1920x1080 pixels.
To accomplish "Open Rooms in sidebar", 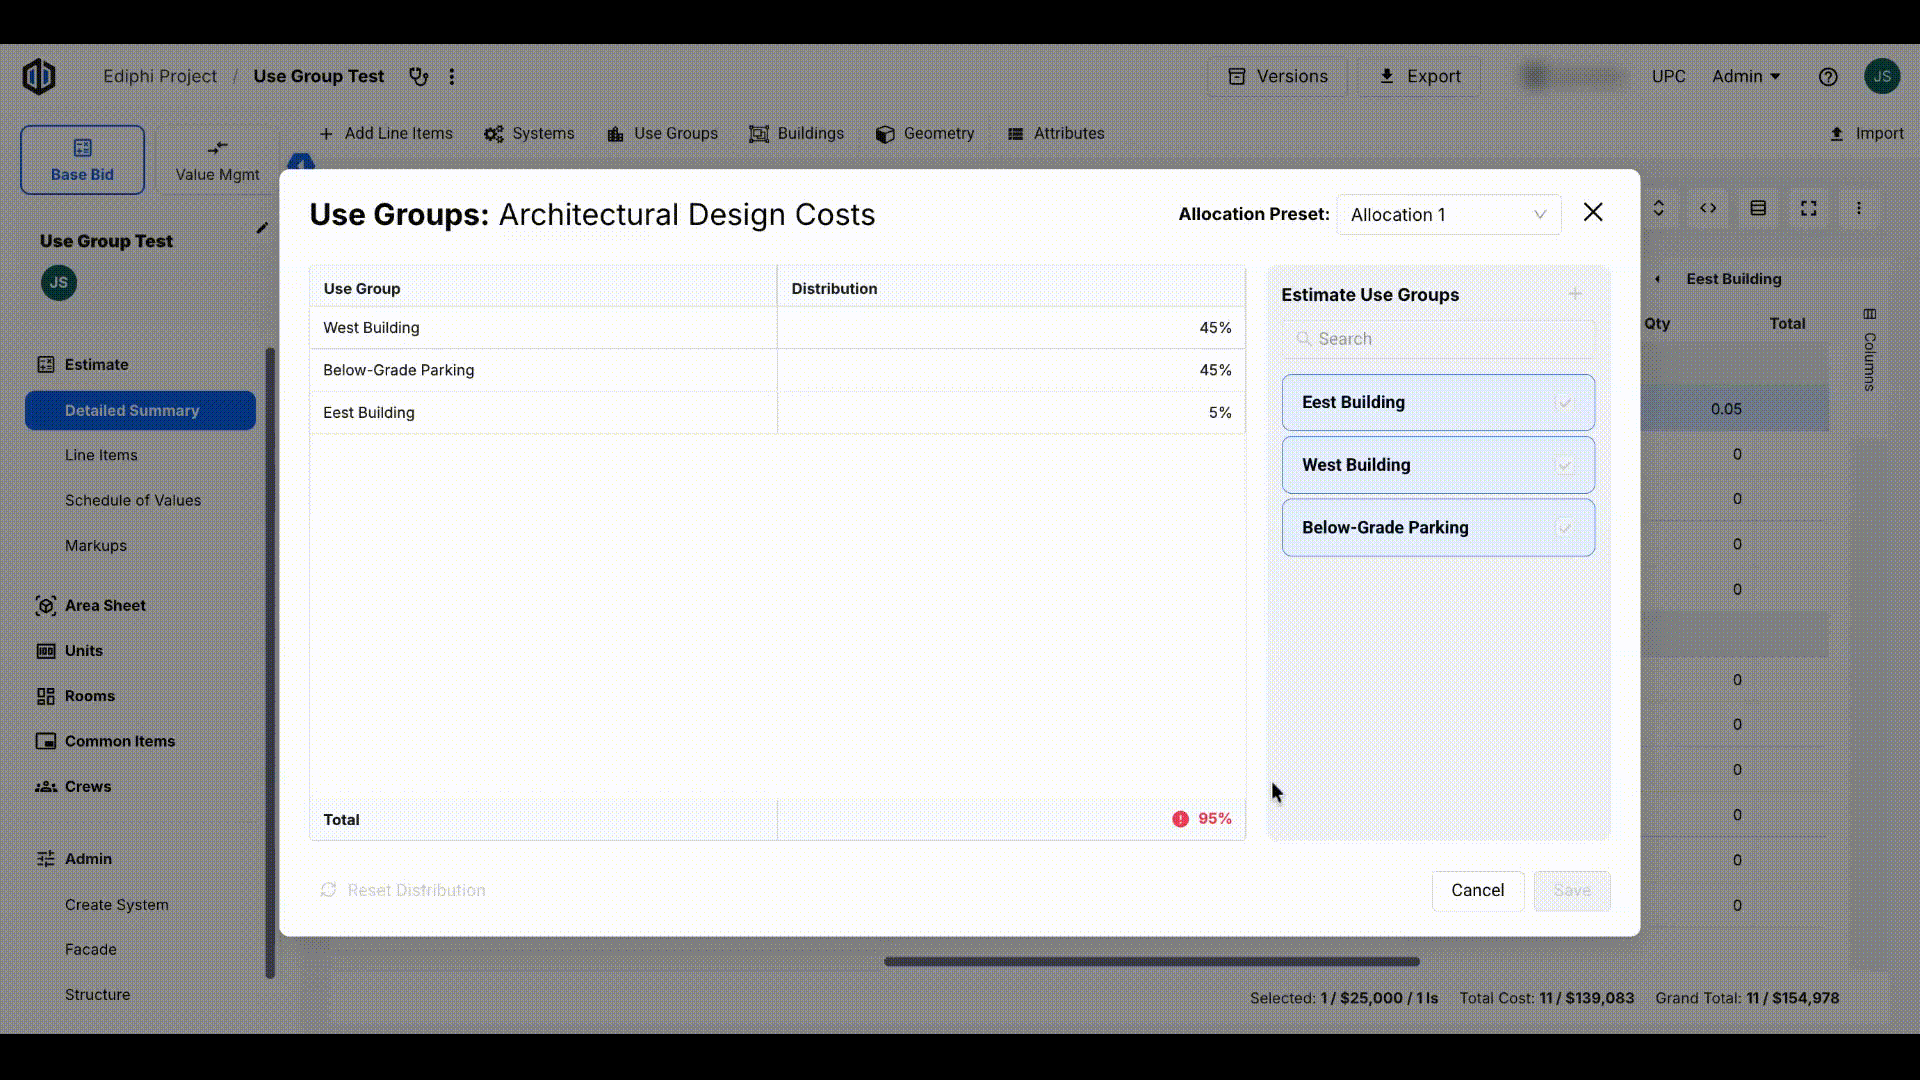I will tap(76, 696).
